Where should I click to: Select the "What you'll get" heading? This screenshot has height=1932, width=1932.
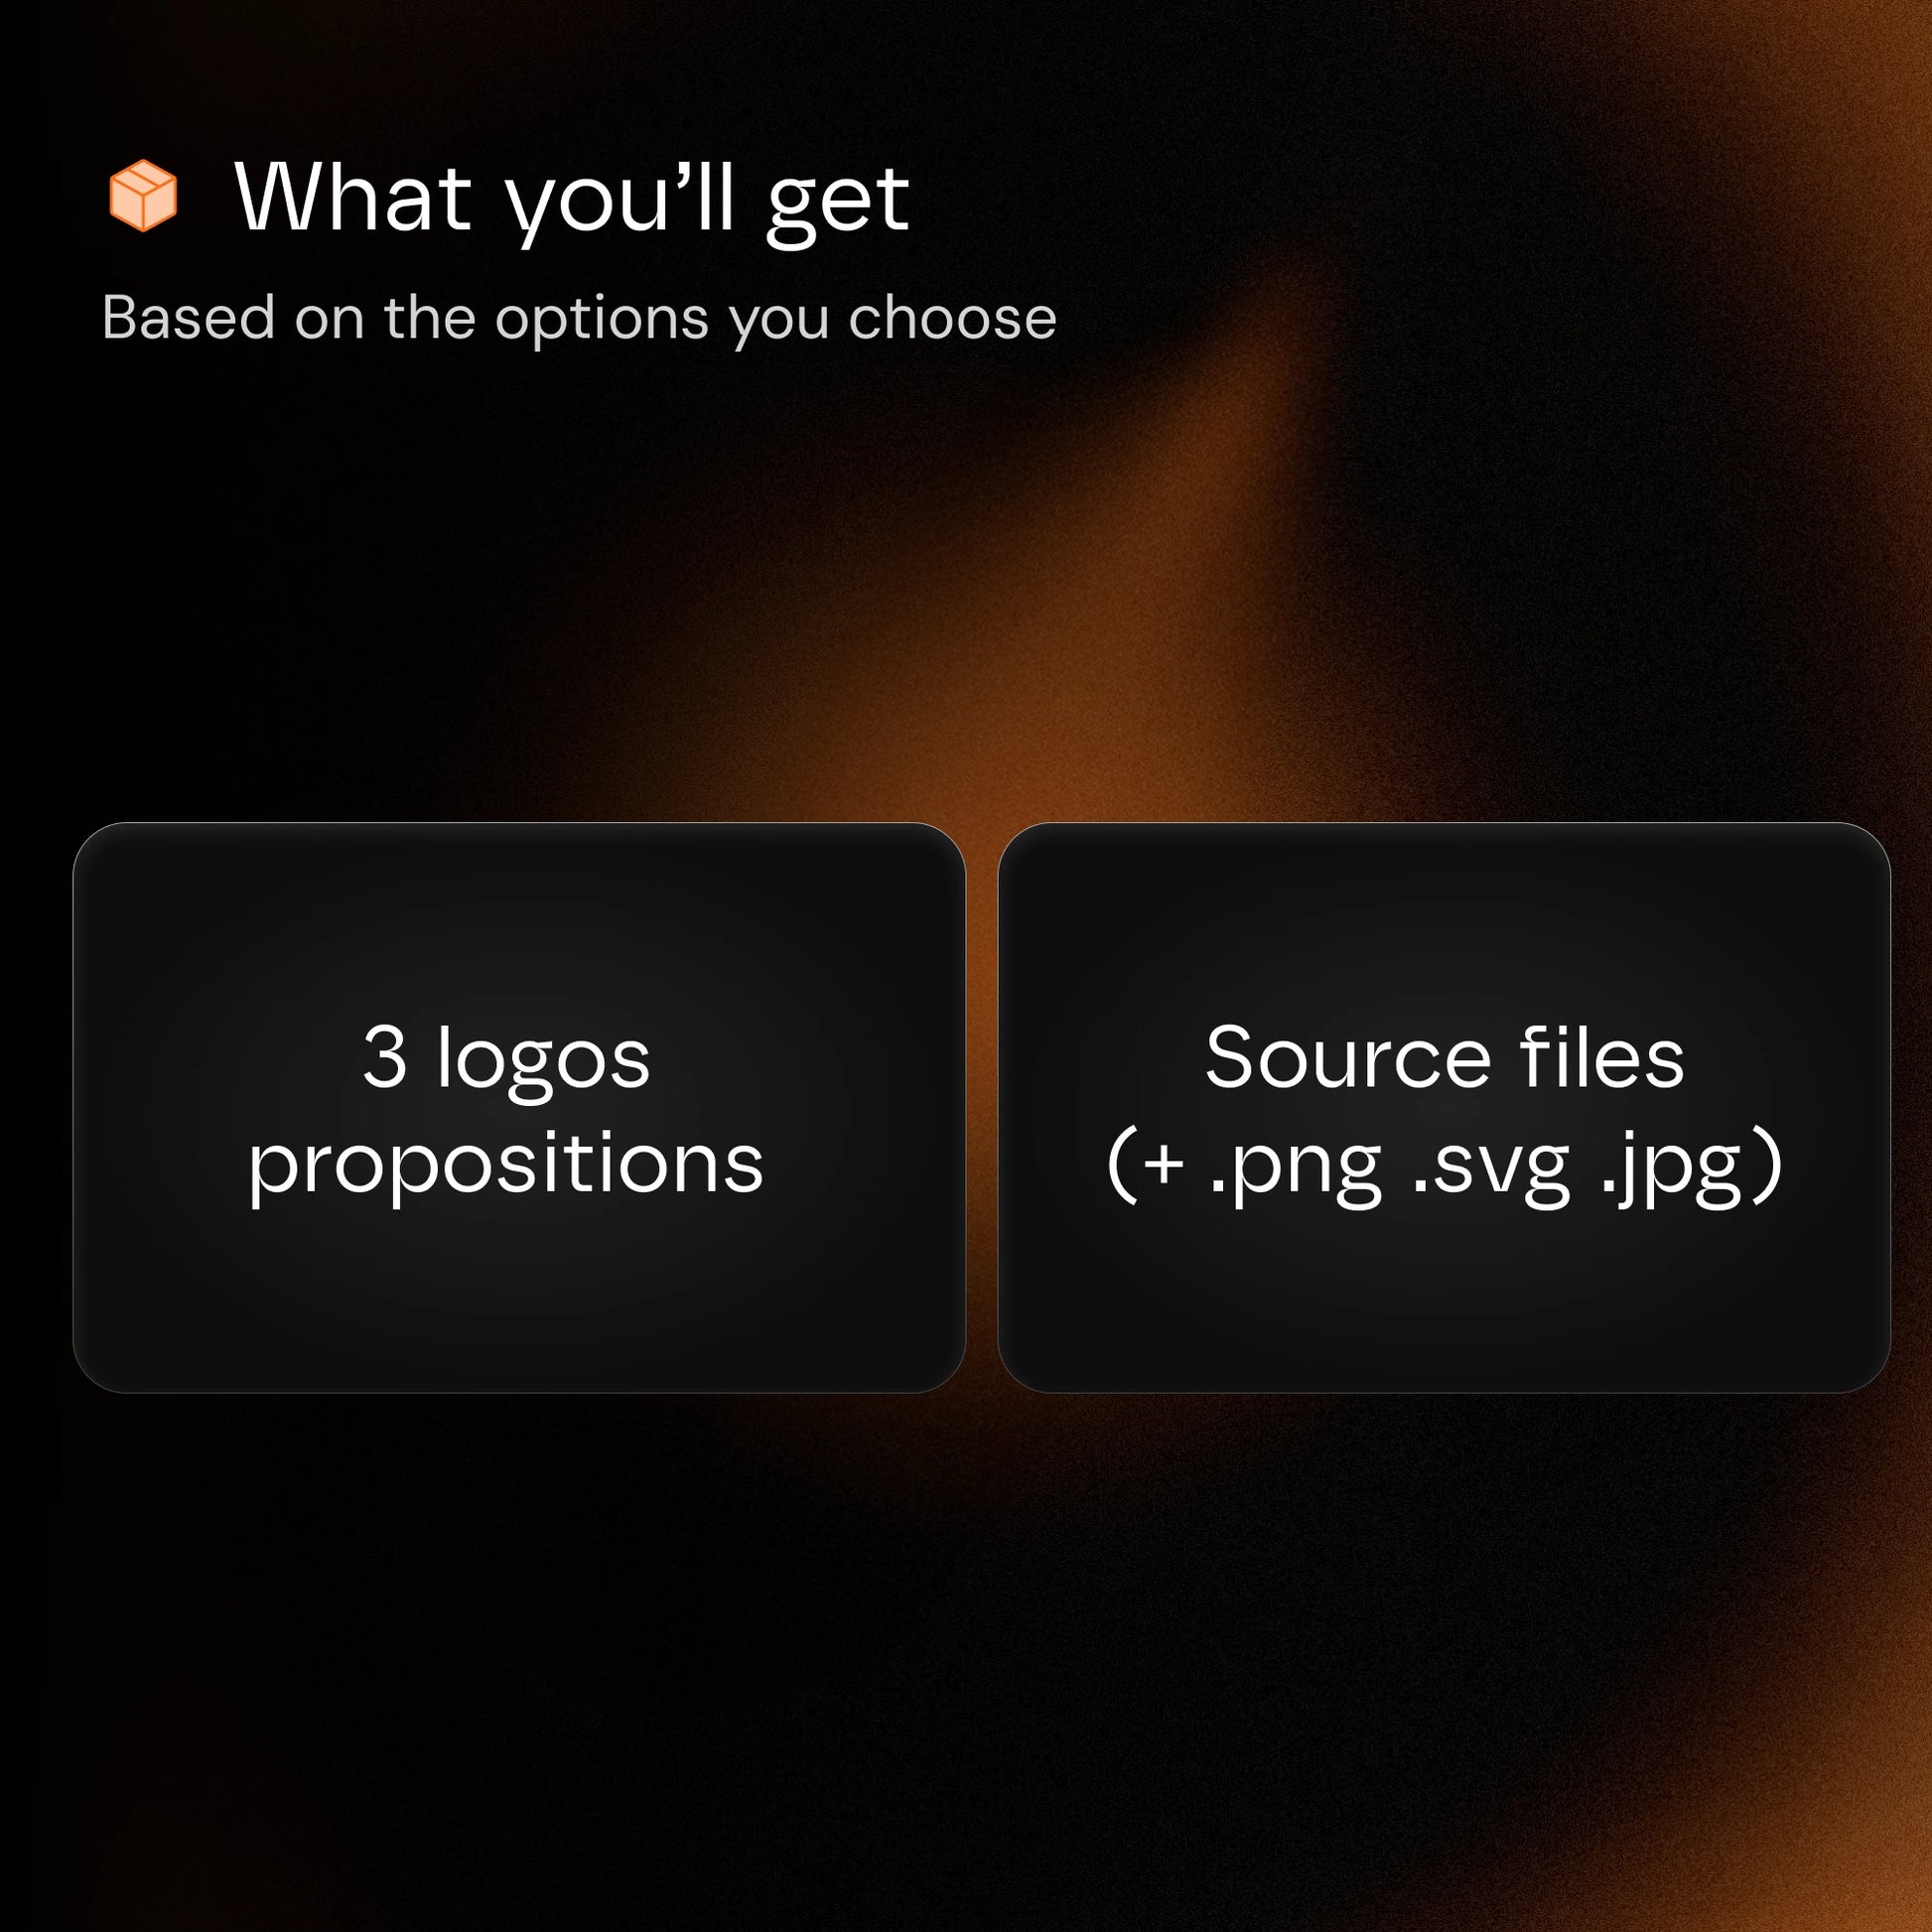572,203
